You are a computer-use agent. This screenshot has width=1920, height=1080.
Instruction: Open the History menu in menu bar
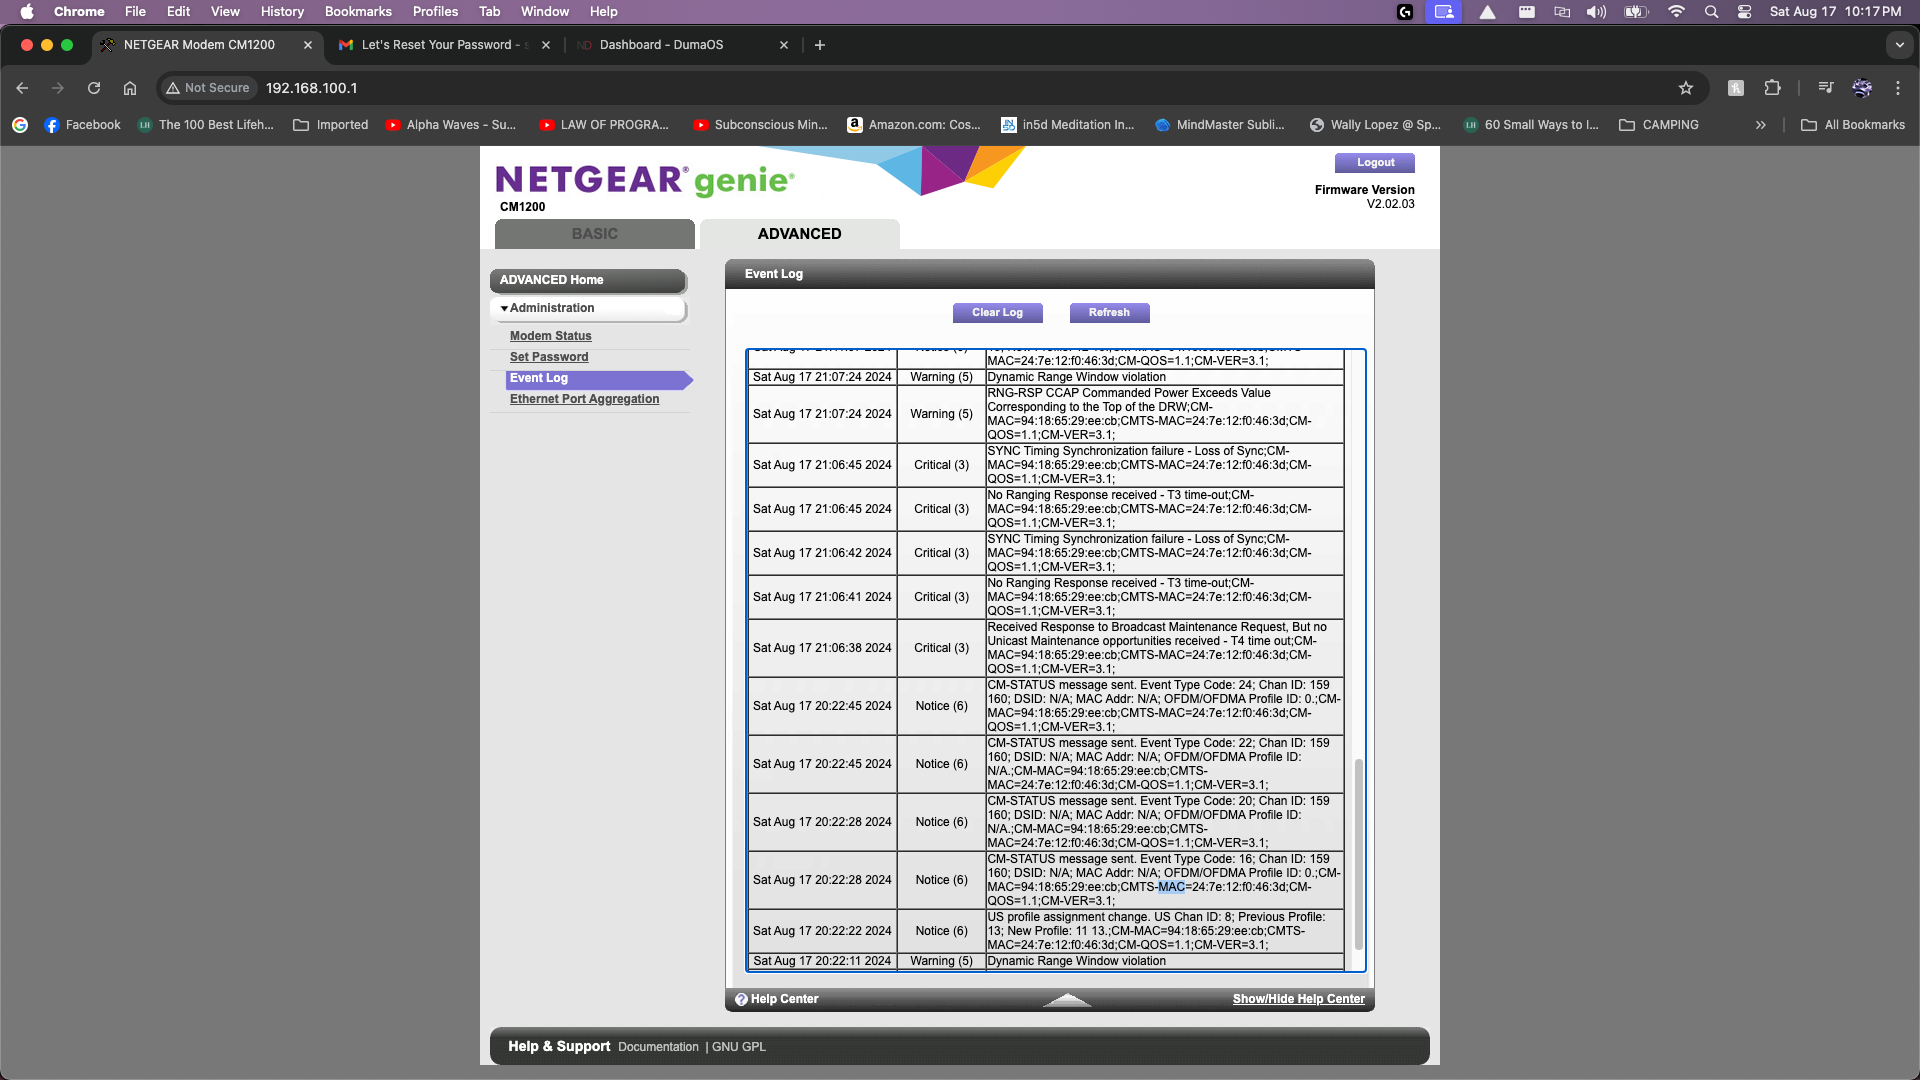pyautogui.click(x=282, y=11)
